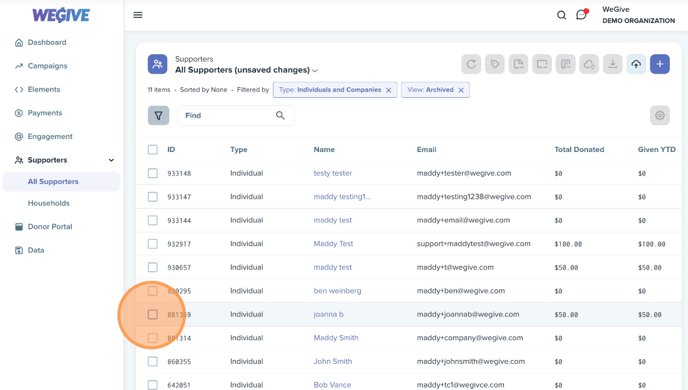Screen dimensions: 688x390
Task: Click the tag icon in toolbar
Action: (495, 64)
